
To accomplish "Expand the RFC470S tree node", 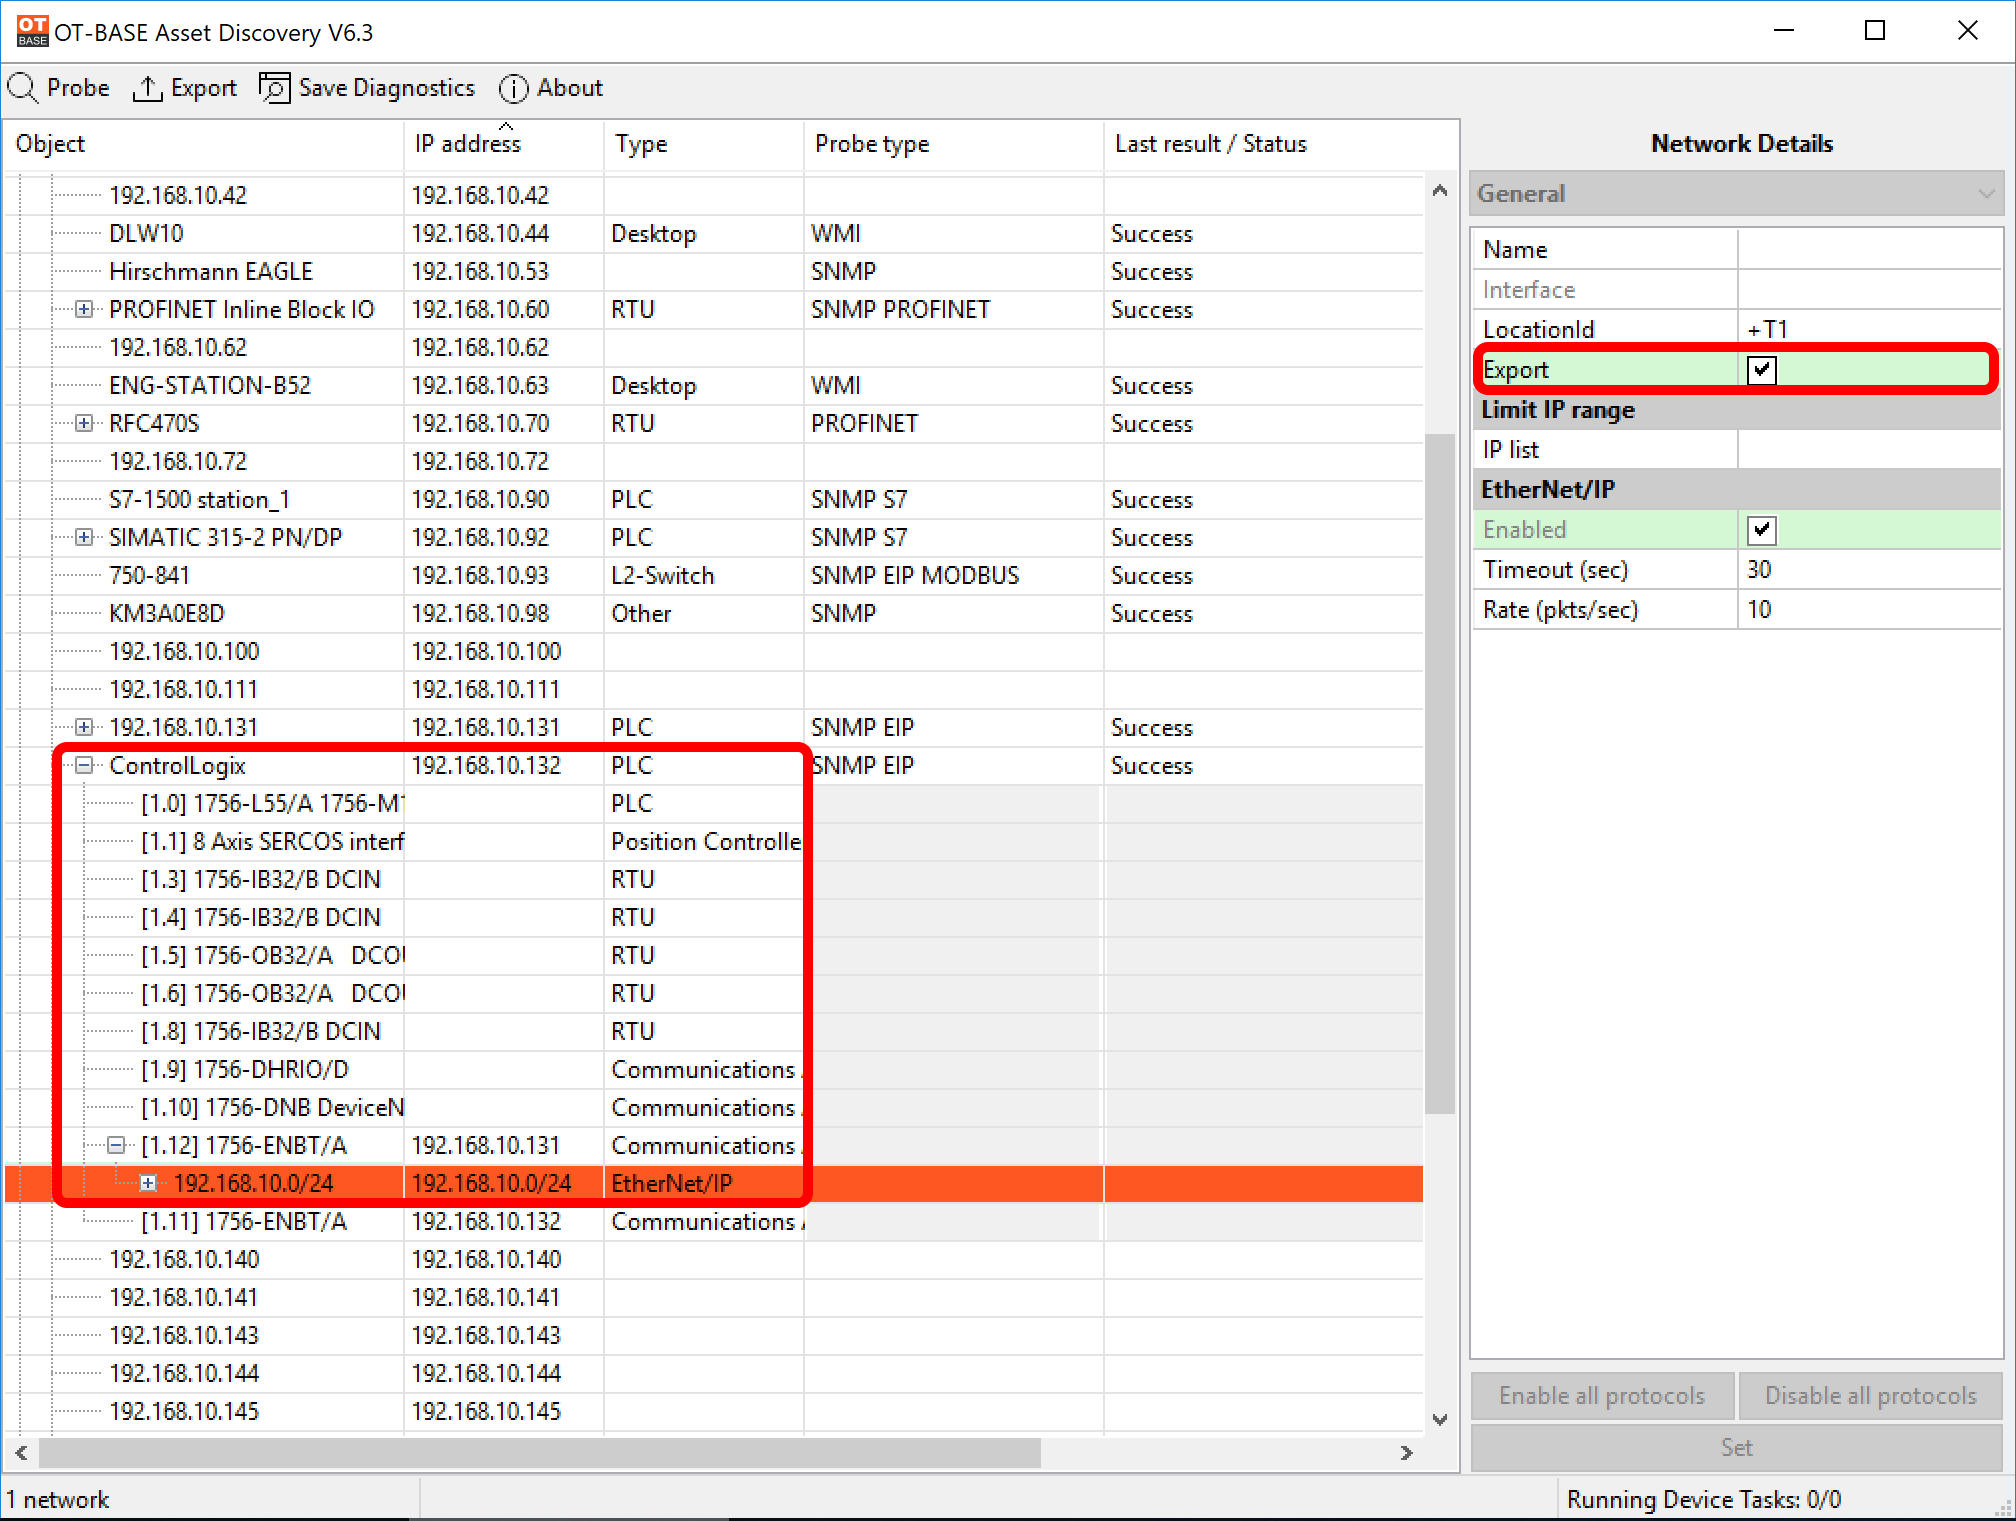I will pos(85,424).
